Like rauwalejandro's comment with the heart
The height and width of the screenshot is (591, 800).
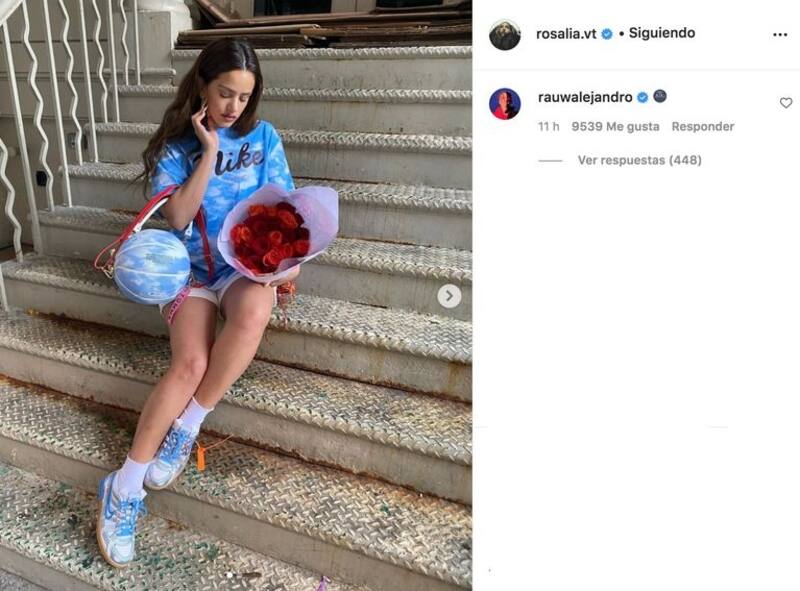(786, 103)
